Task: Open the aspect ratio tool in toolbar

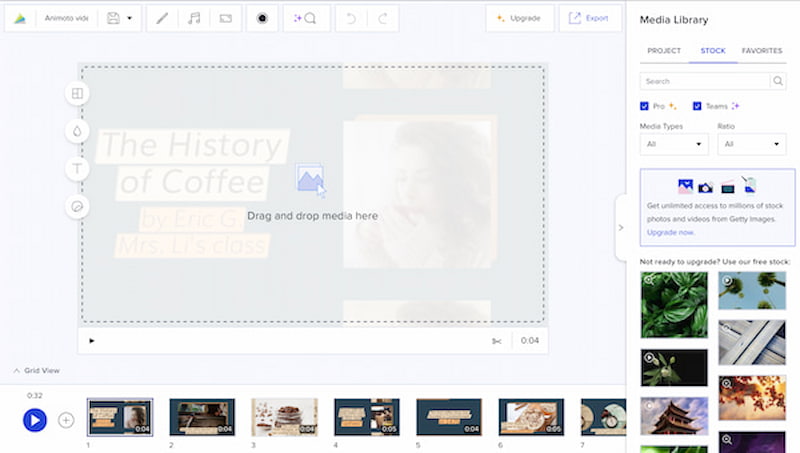Action: (225, 18)
